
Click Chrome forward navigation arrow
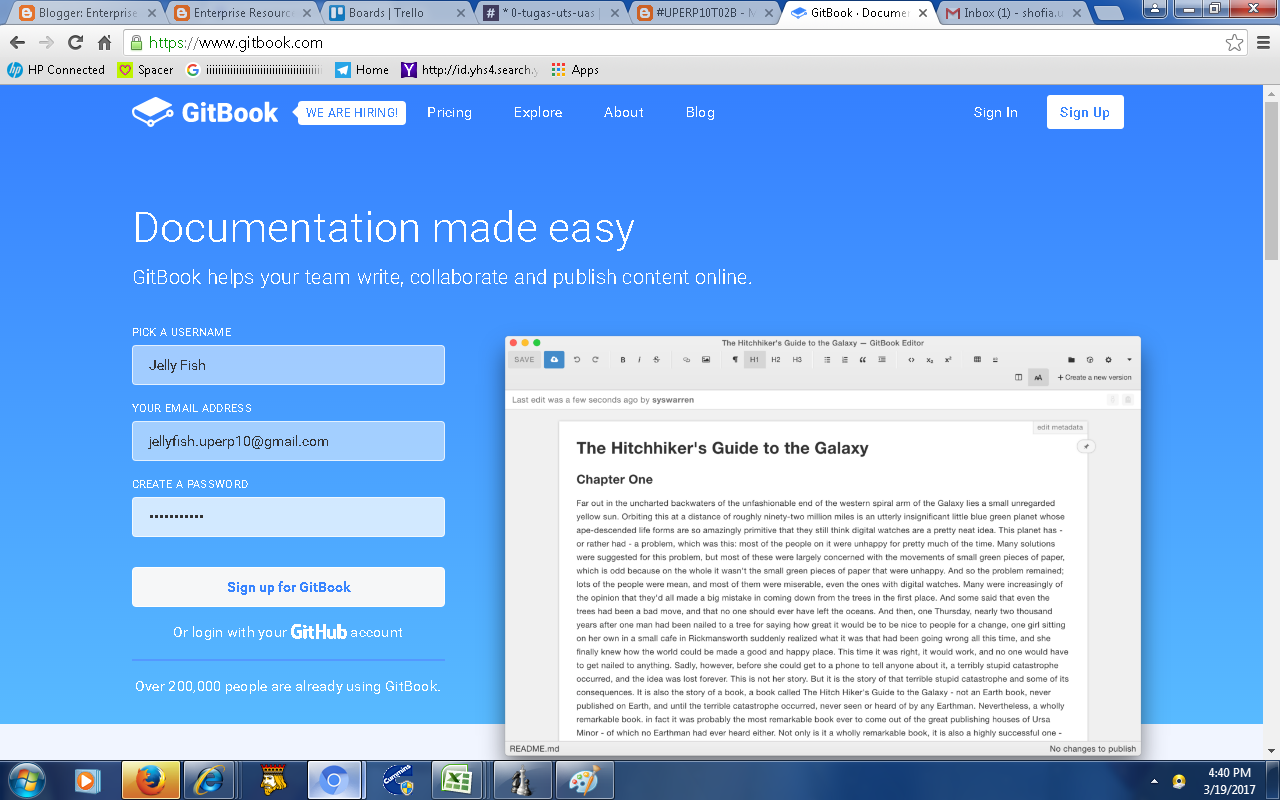coord(46,43)
